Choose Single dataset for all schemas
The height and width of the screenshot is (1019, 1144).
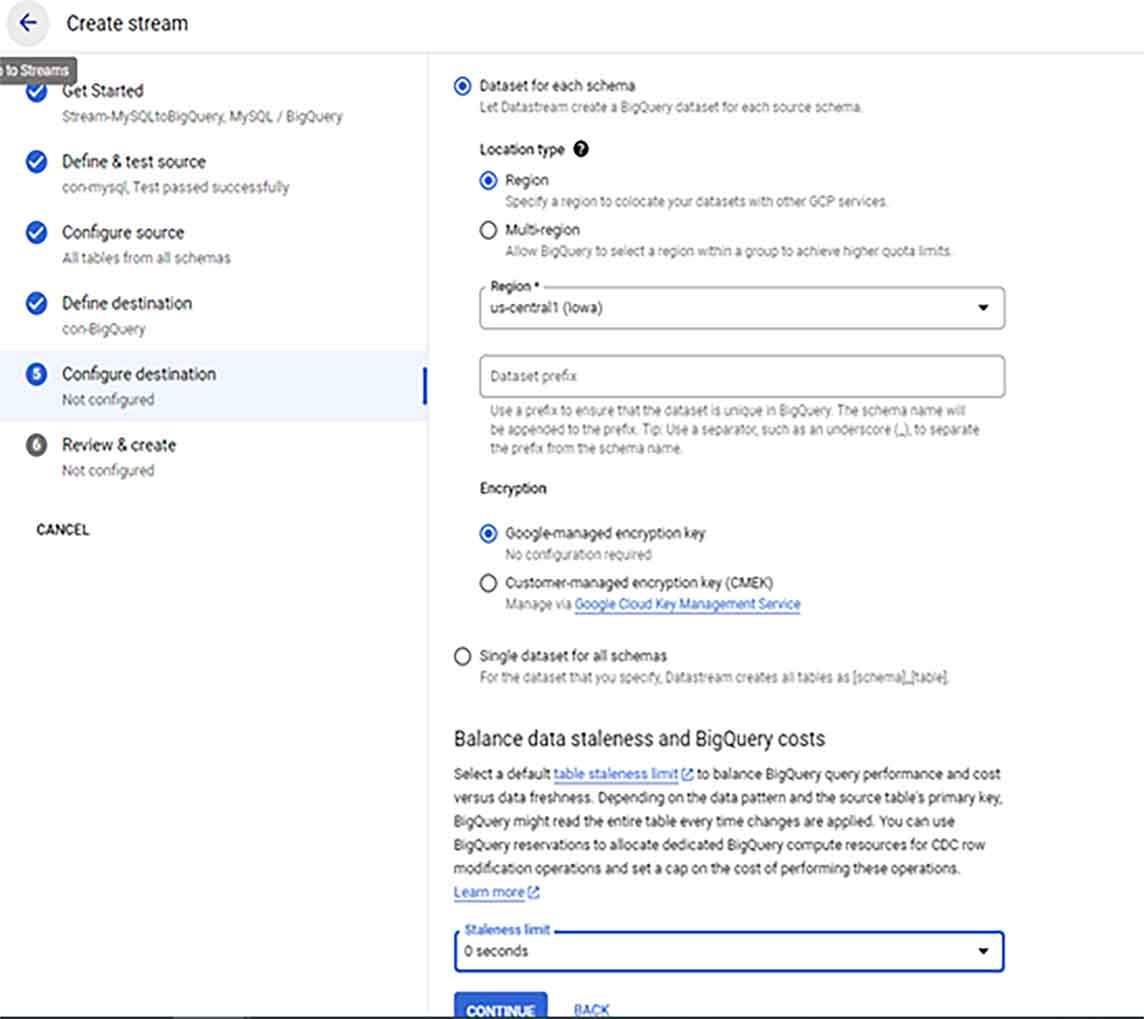[x=462, y=656]
